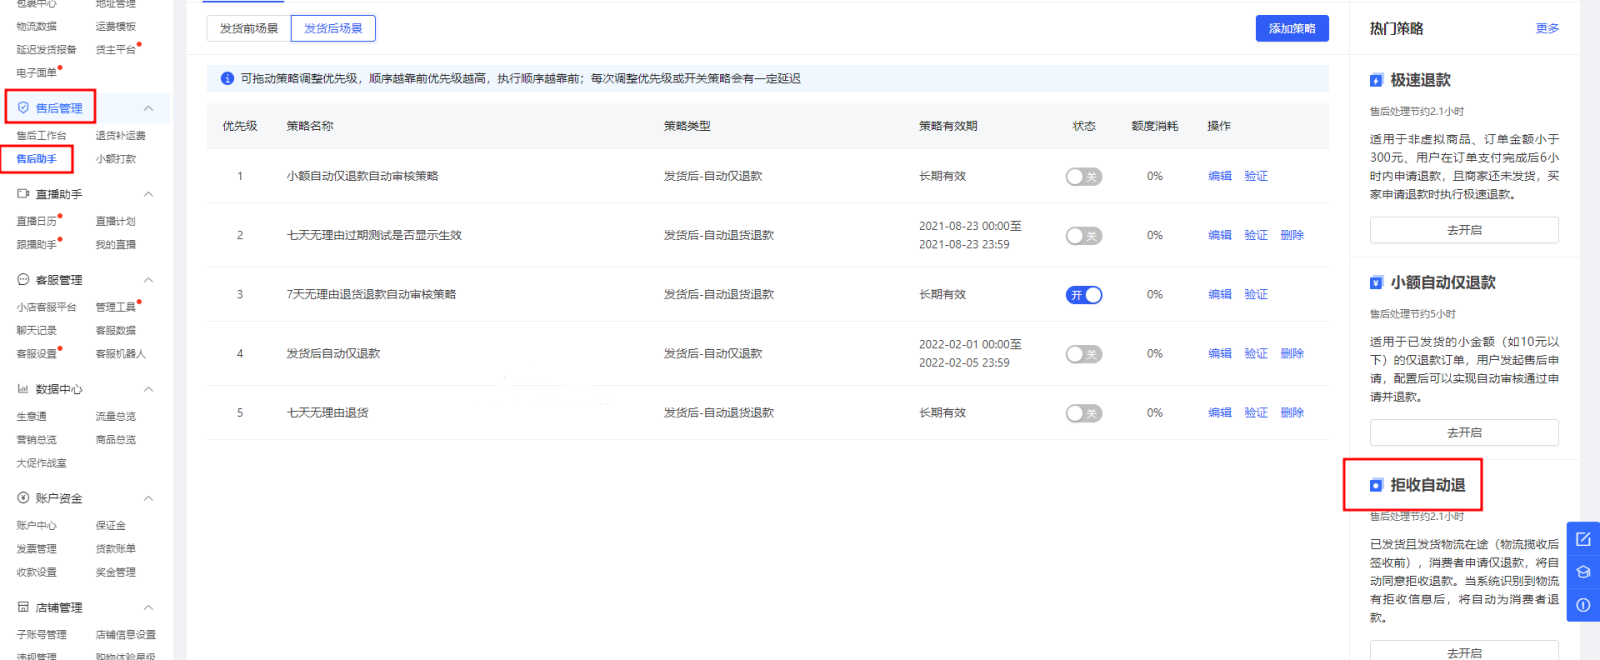Click the info icon in the blue notice bar
This screenshot has height=660, width=1600.
(x=227, y=78)
